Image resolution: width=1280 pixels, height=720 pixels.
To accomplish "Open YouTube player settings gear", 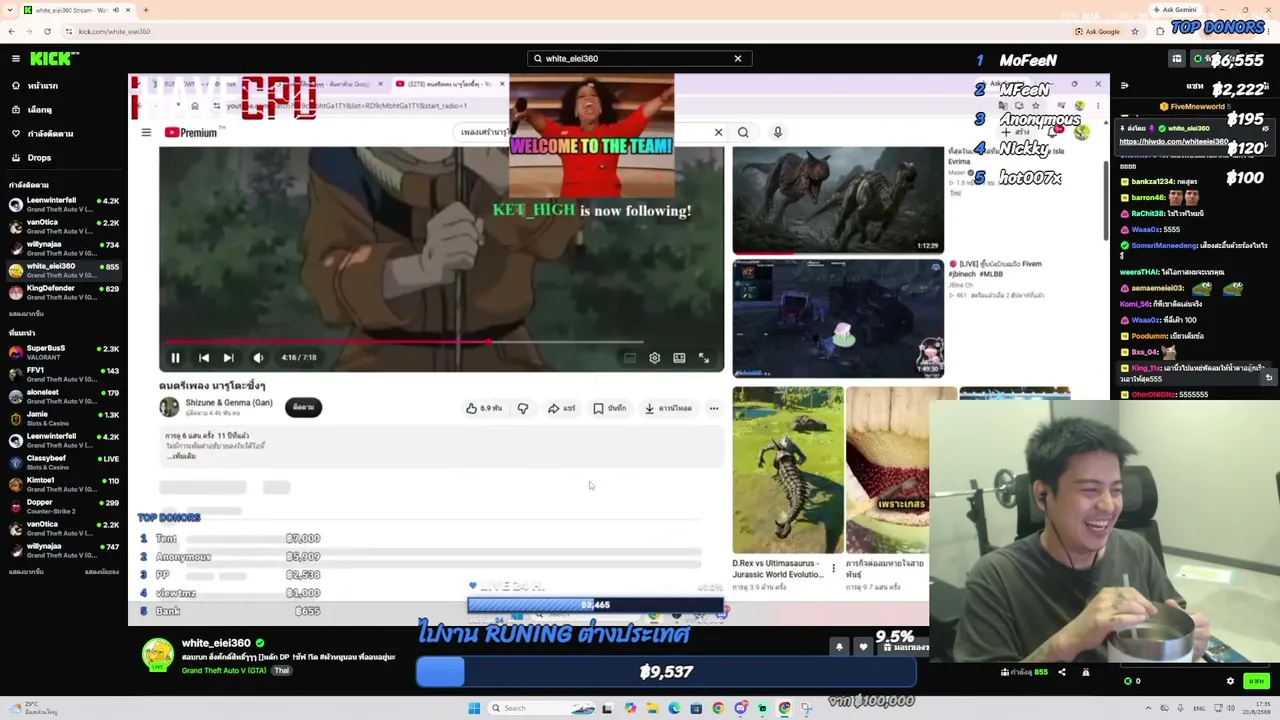I will (654, 358).
